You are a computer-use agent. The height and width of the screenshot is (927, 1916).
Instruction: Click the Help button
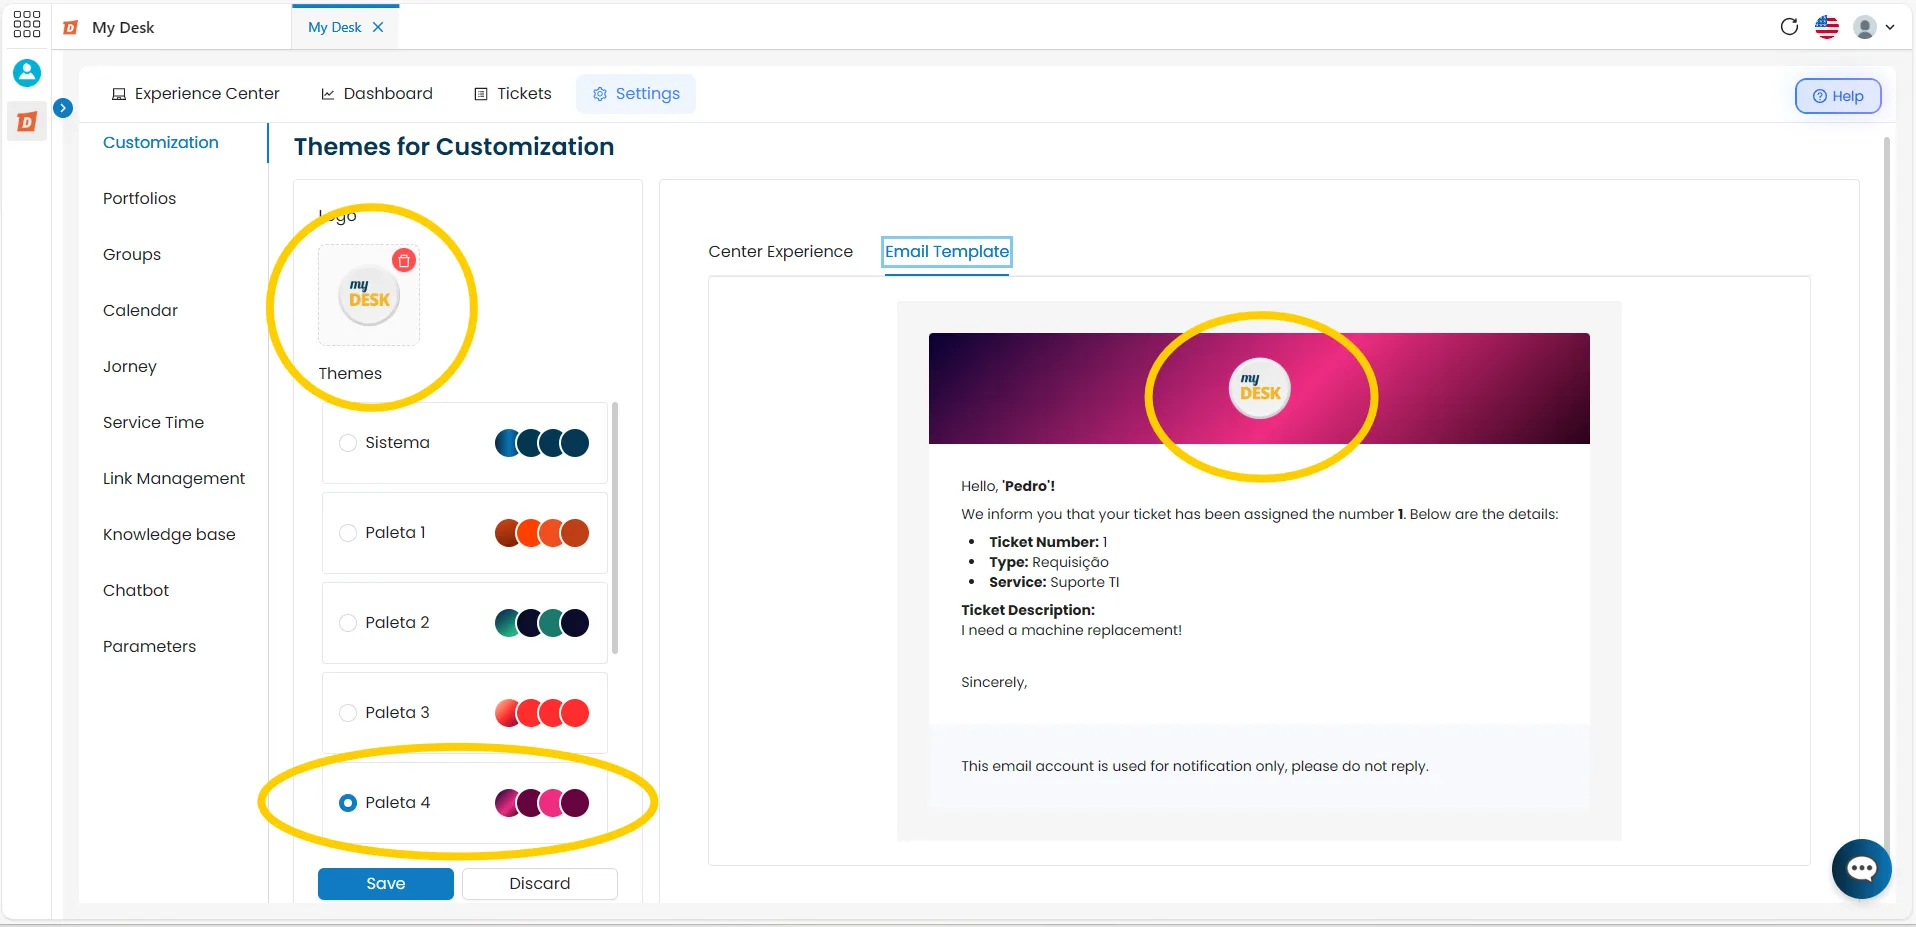(1838, 96)
